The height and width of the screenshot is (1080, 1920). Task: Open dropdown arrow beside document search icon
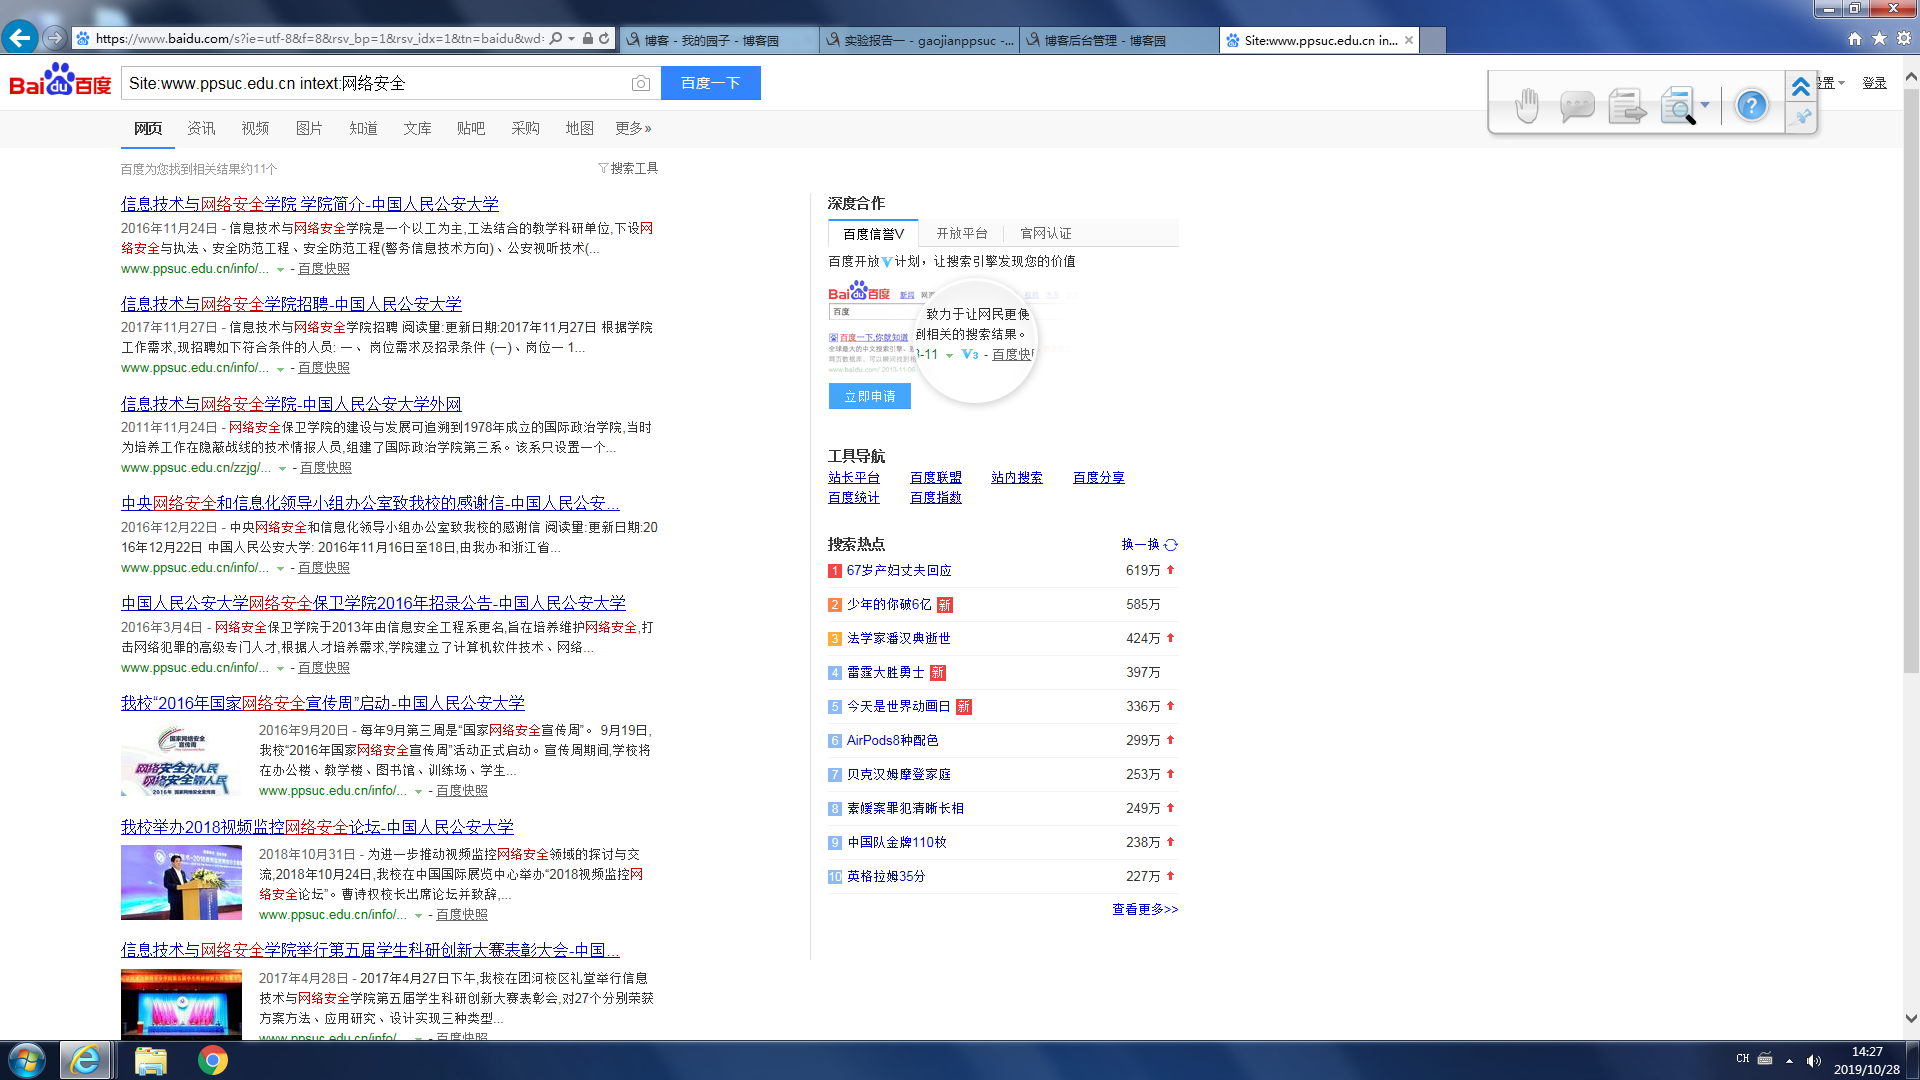1705,105
